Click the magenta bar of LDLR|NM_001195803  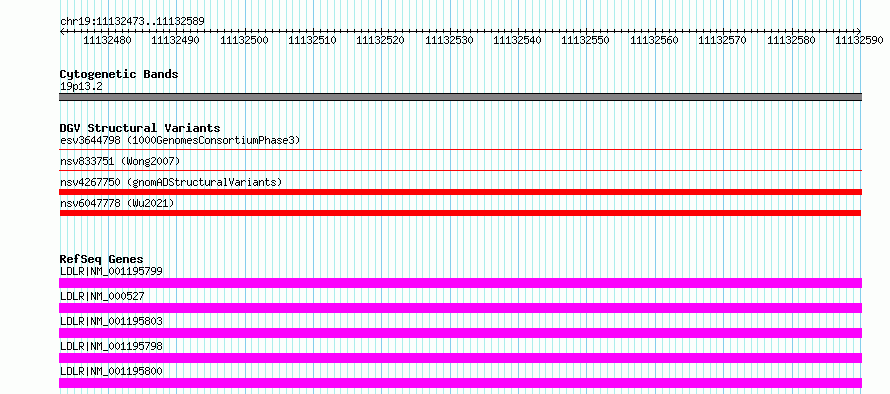[x=460, y=333]
